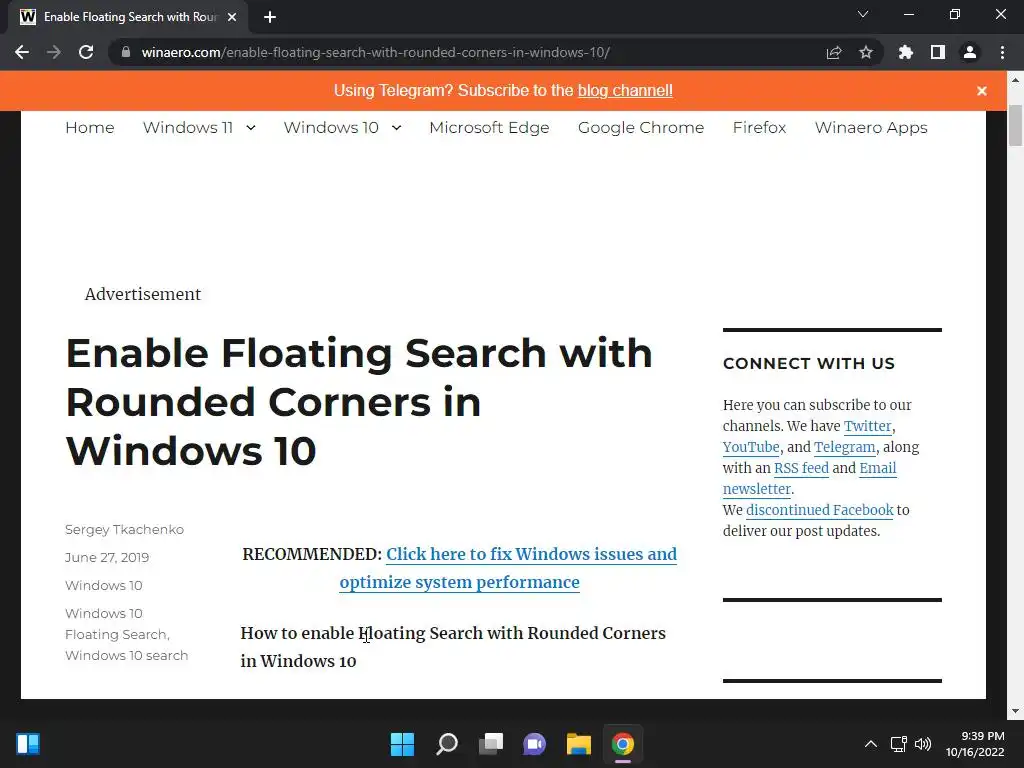Open the volume speaker tray icon
The width and height of the screenshot is (1024, 768).
tap(923, 744)
